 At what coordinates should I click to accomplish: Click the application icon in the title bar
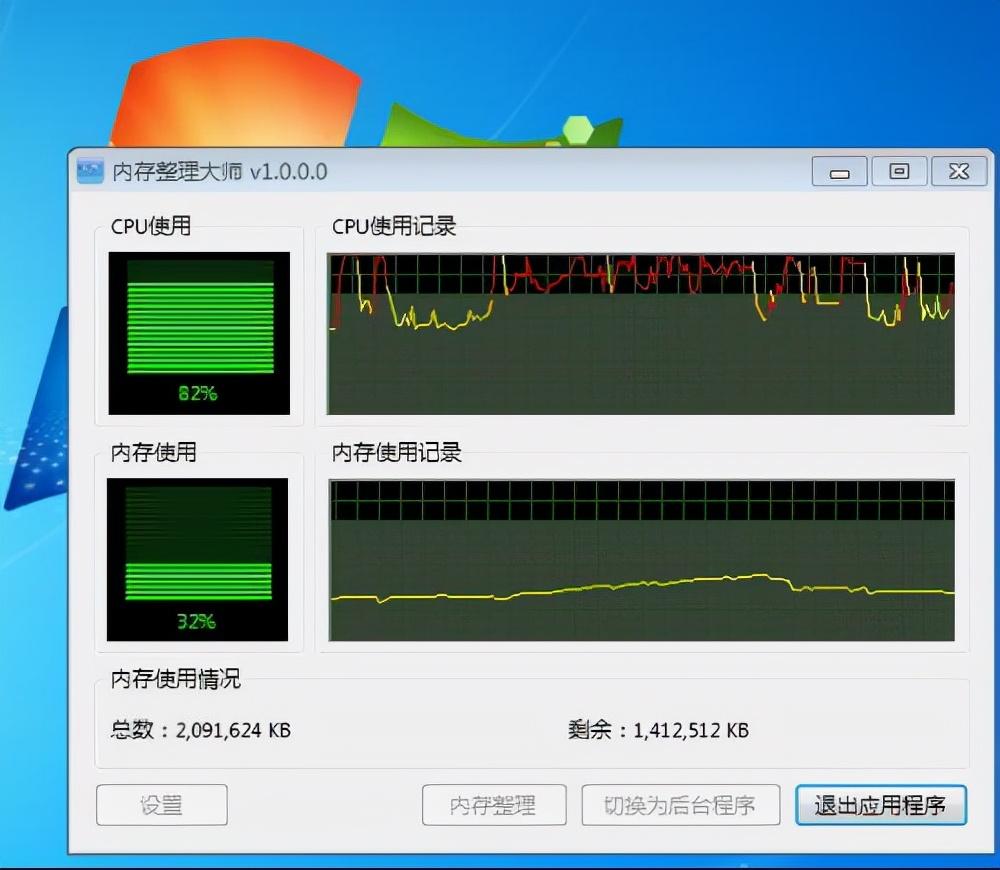point(89,171)
